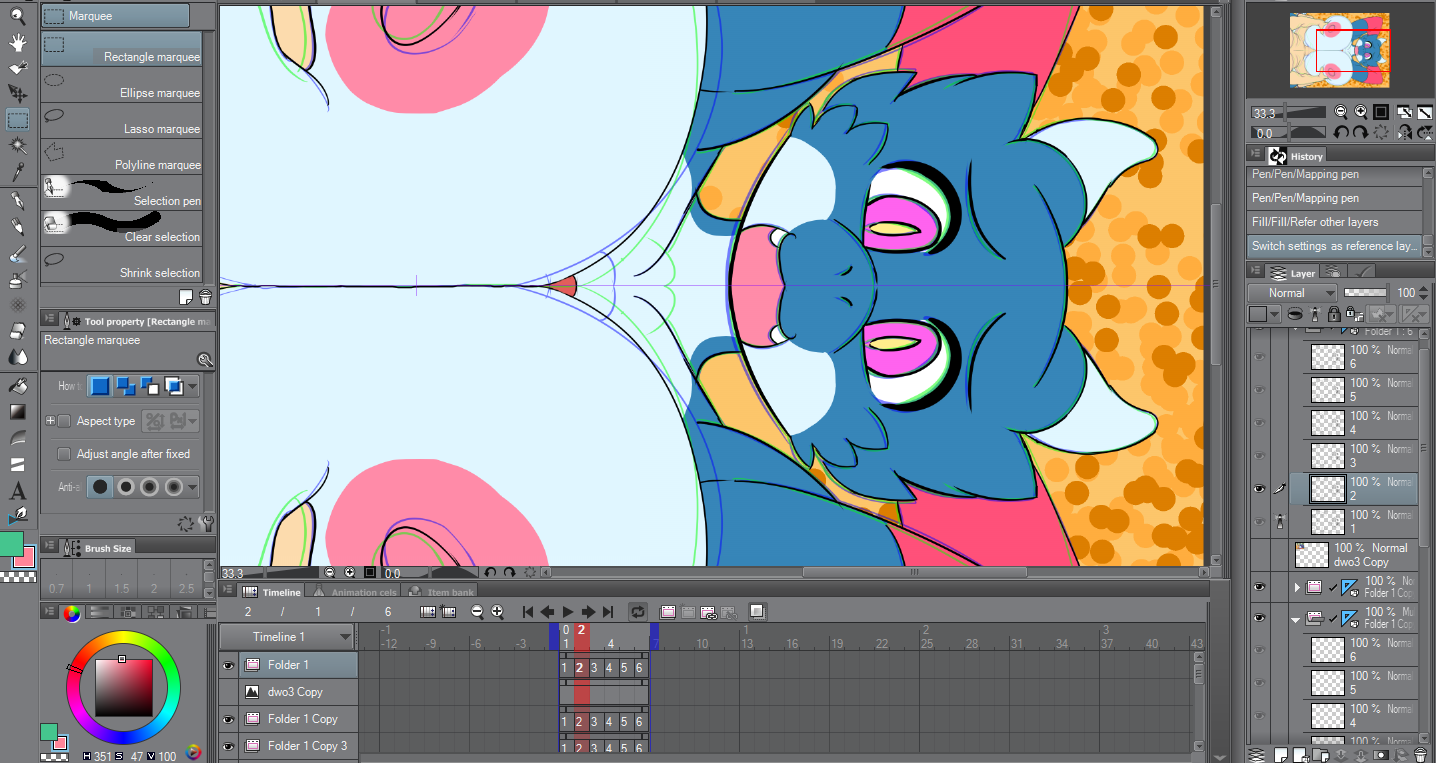1436x763 pixels.
Task: Open the Item bank tab
Action: tap(444, 592)
